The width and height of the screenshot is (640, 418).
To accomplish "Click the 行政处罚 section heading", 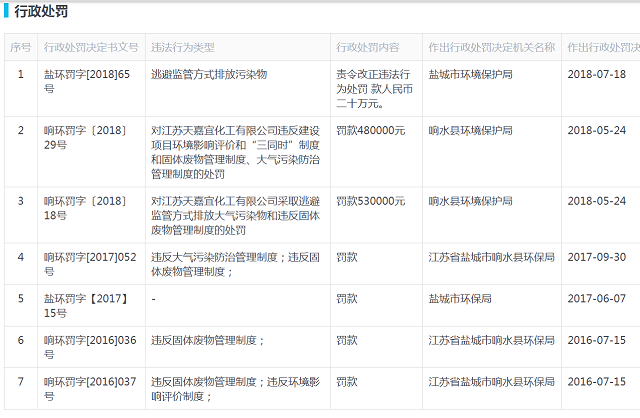I will coord(42,12).
